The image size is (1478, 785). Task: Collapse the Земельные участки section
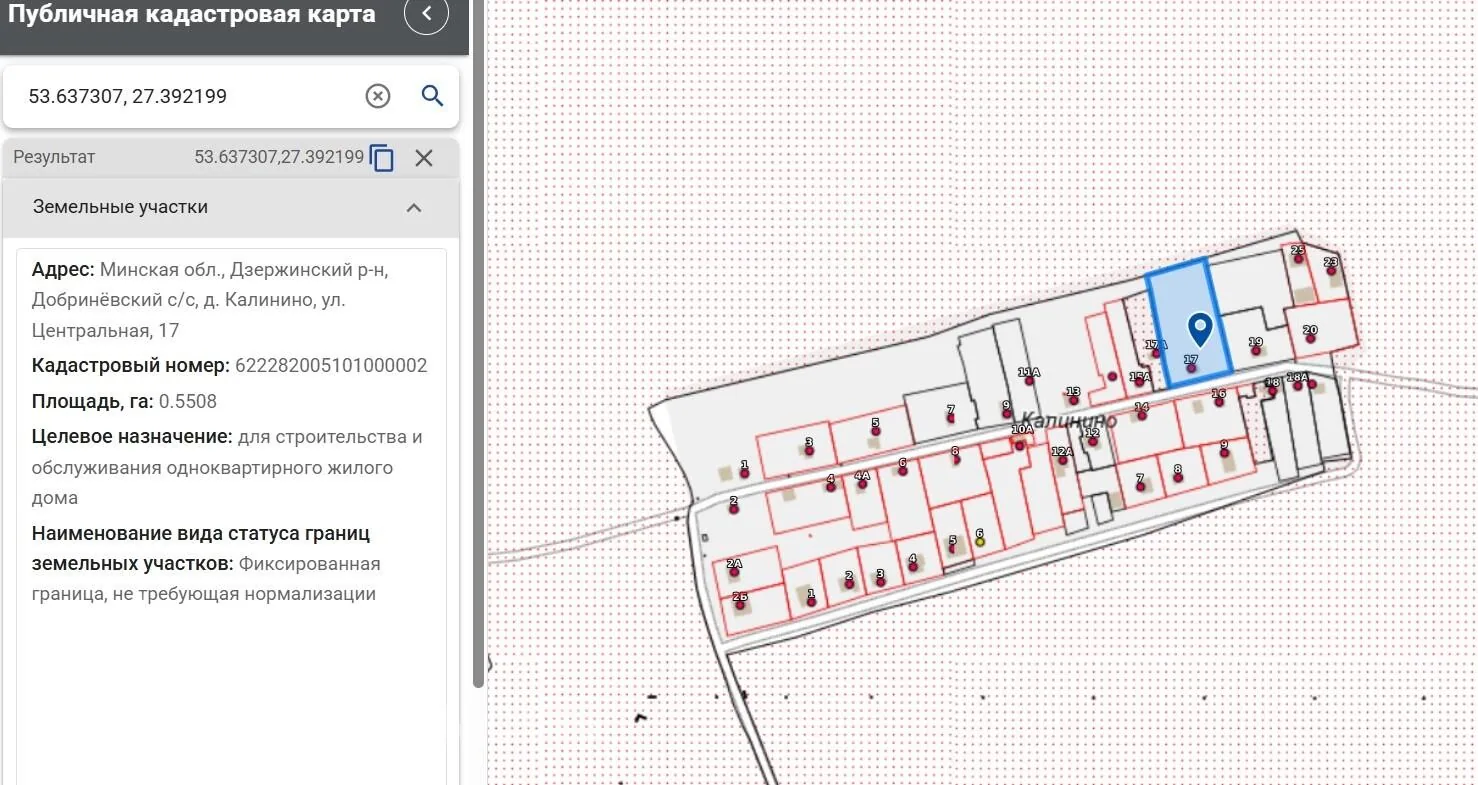coord(414,208)
